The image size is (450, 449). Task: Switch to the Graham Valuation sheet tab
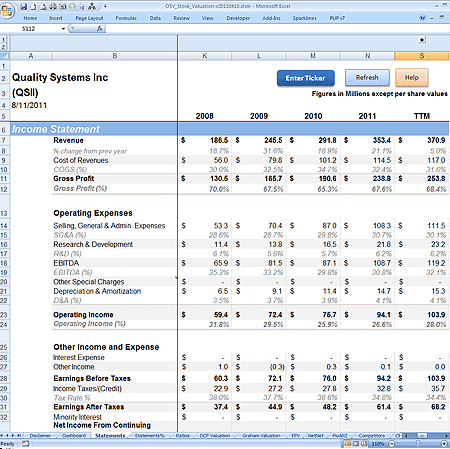tap(261, 435)
